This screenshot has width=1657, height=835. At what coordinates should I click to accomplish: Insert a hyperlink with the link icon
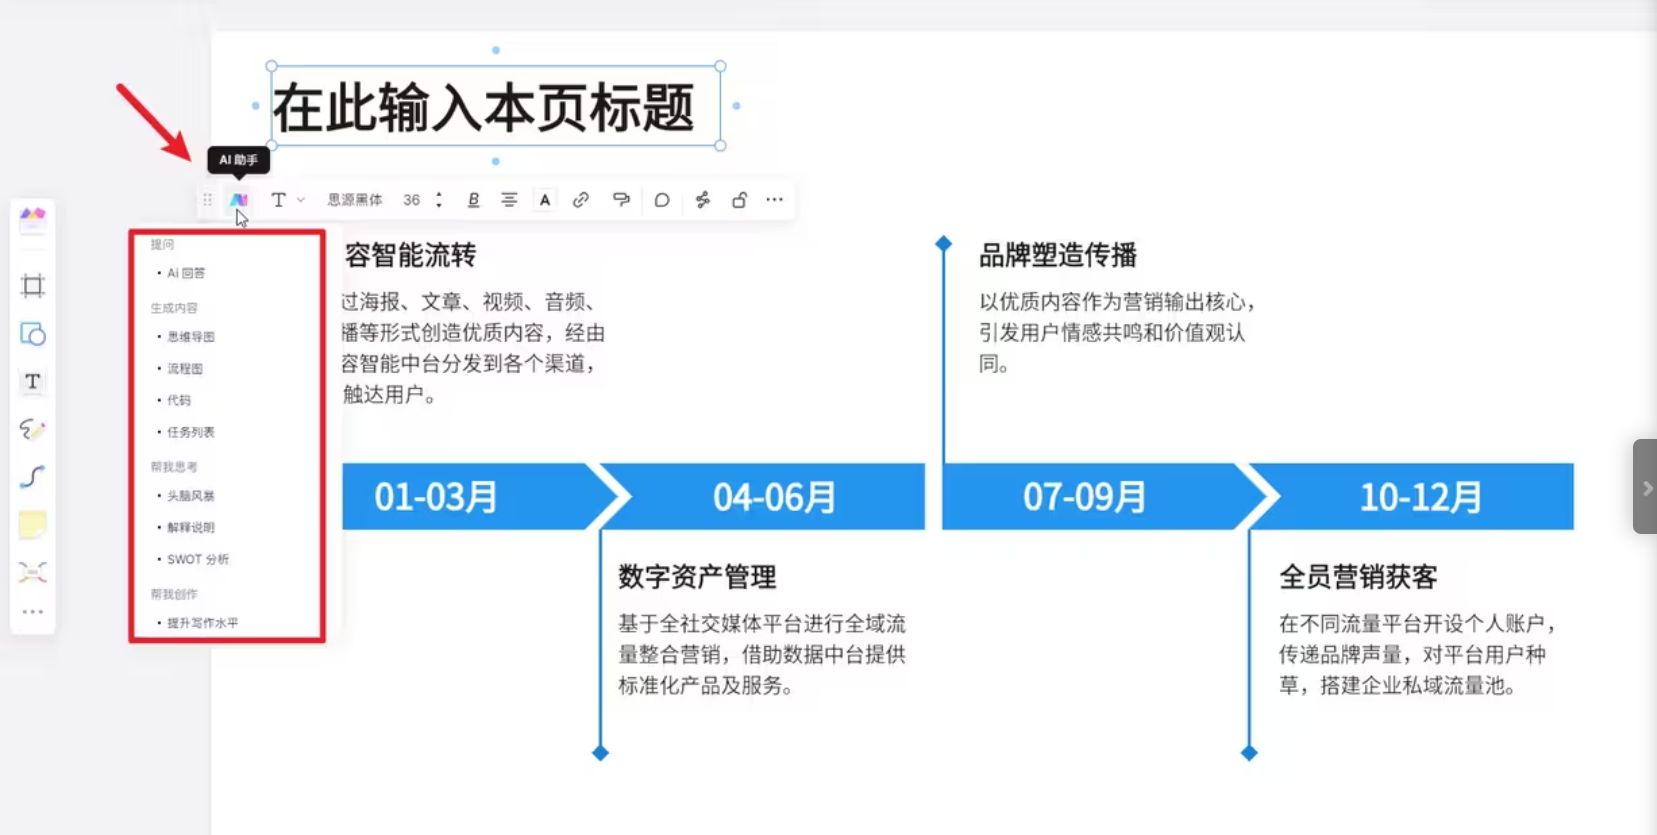point(581,200)
